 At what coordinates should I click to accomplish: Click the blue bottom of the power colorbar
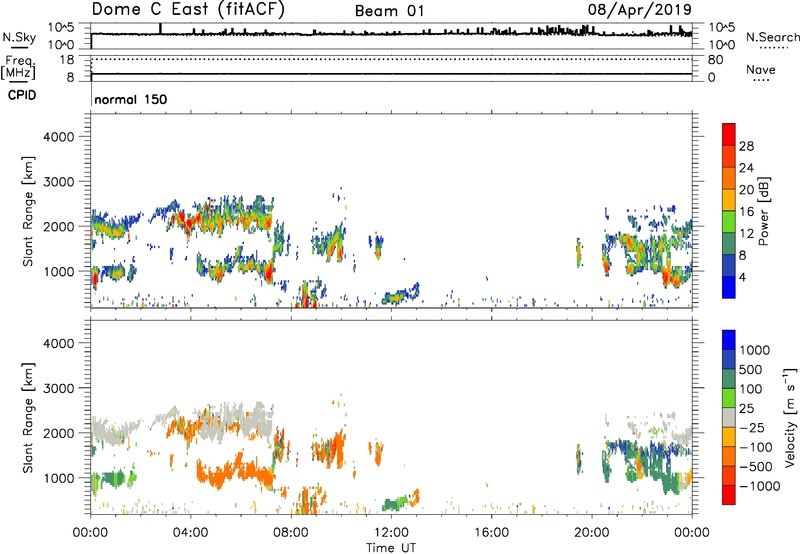[729, 288]
